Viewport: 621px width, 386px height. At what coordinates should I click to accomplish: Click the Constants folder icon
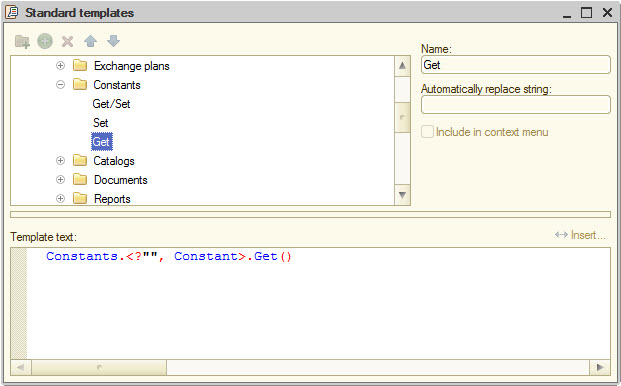click(80, 84)
